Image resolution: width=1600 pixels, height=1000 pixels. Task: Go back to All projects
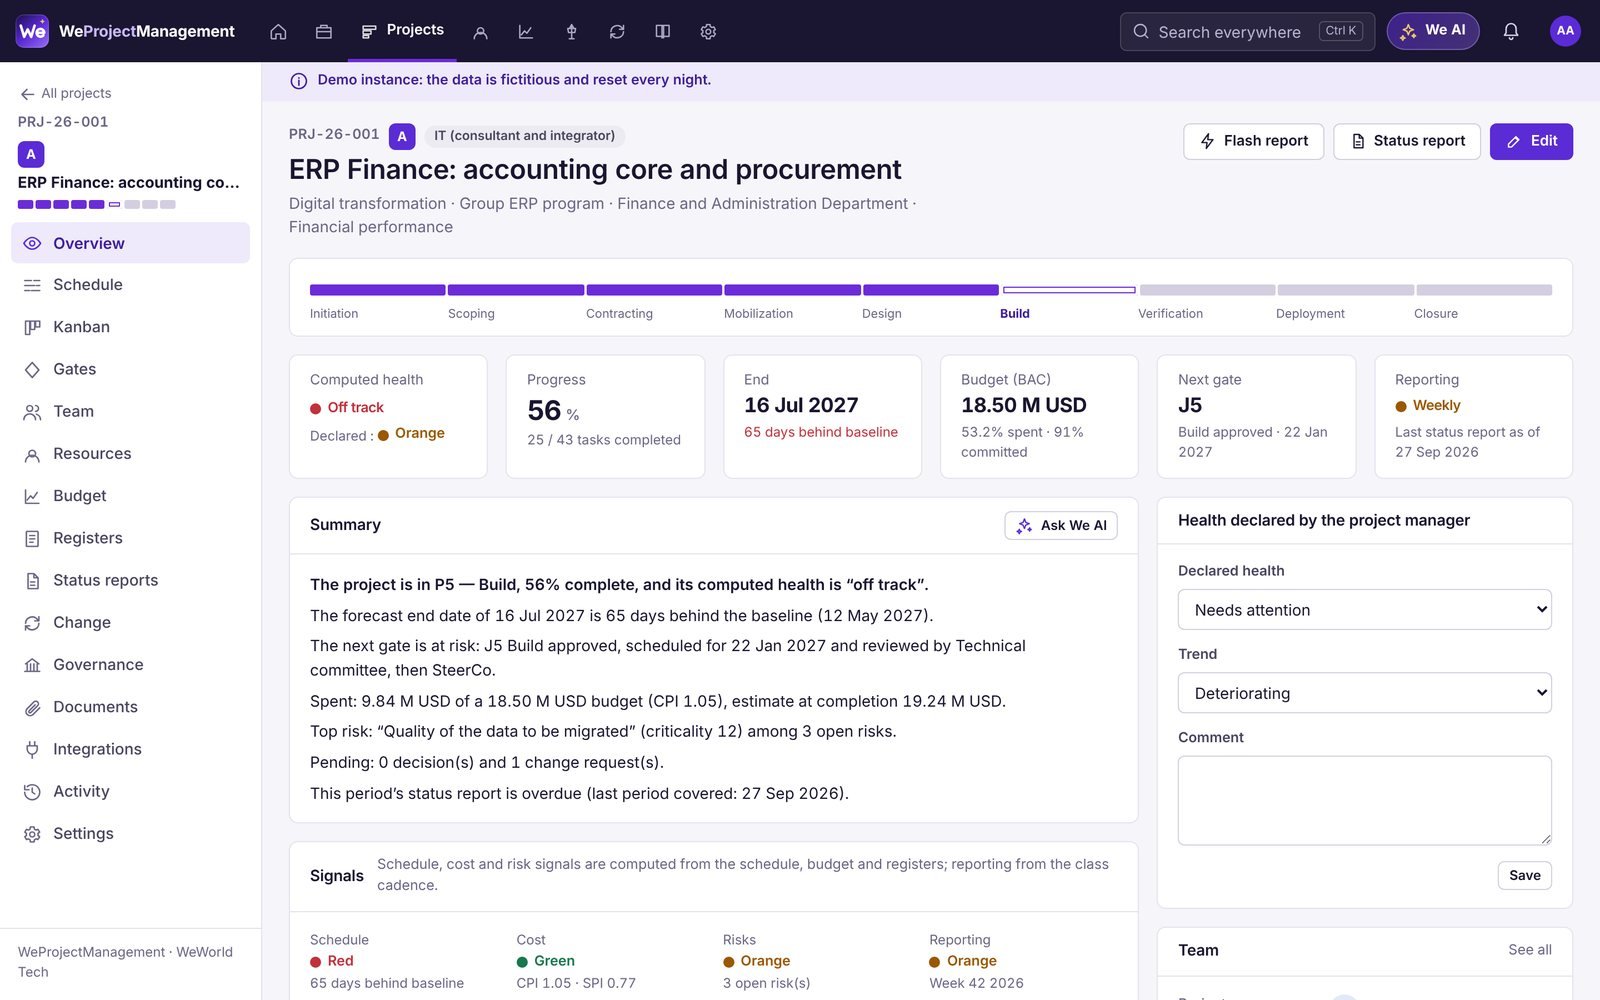coord(66,93)
